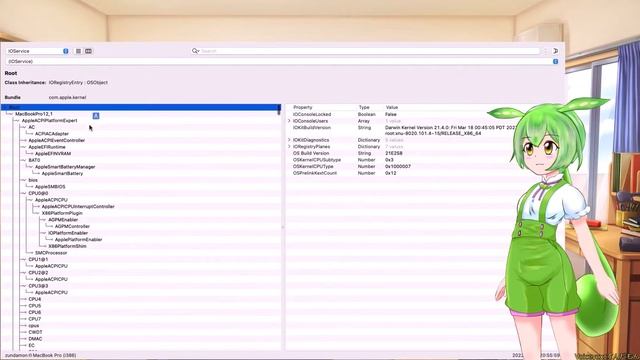Select the OSKernelCPUSubtype property
This screenshot has height=360, width=640.
(x=317, y=160)
